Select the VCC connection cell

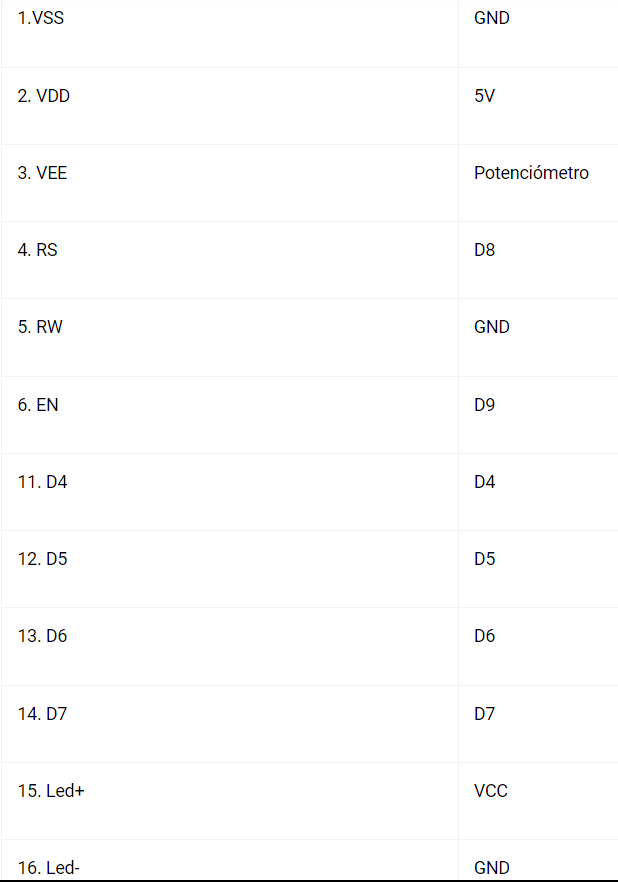point(491,791)
